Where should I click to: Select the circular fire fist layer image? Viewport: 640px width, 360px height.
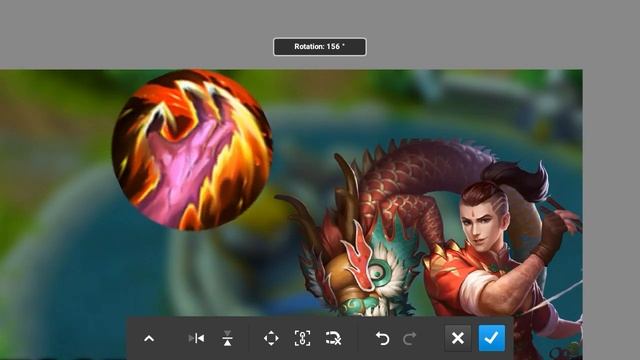point(192,150)
